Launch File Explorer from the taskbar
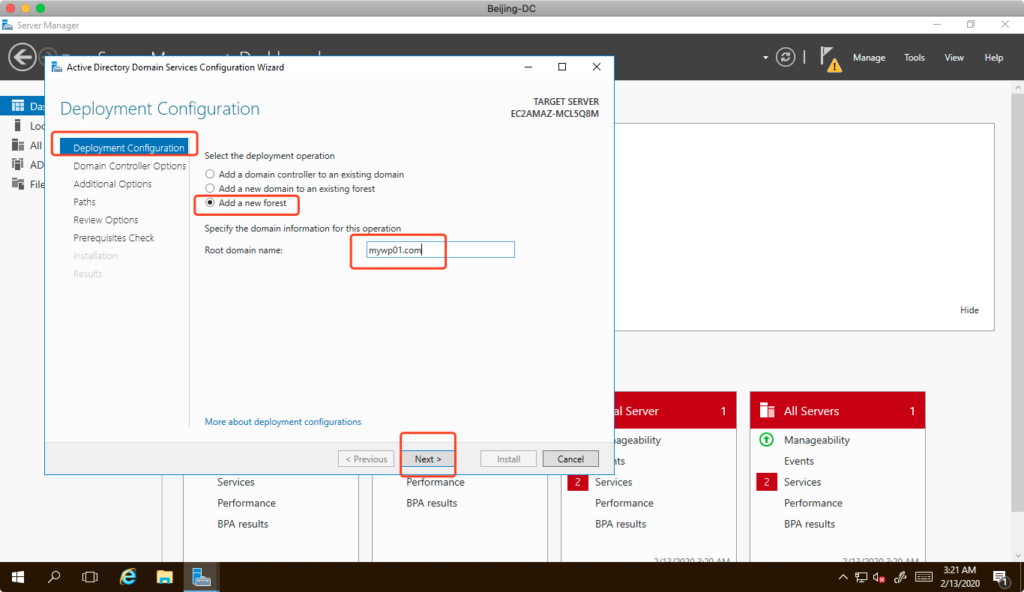Viewport: 1024px width, 592px height. pos(165,577)
